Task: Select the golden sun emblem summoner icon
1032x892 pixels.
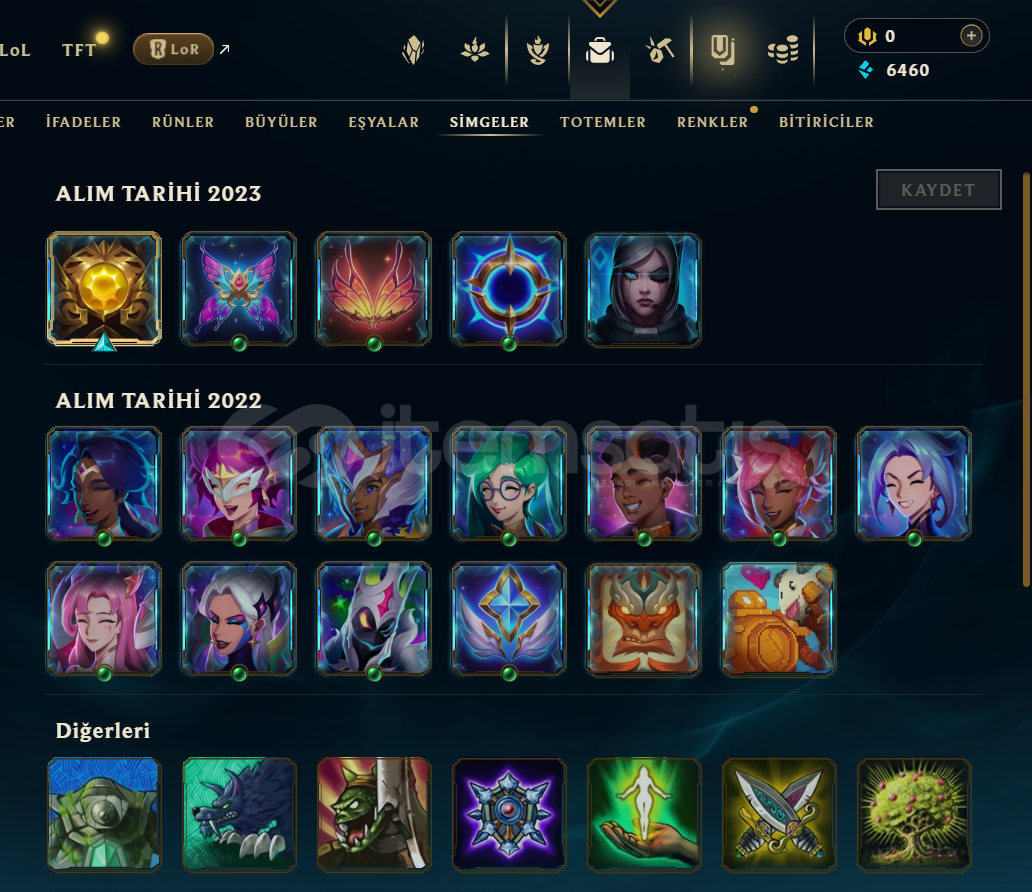Action: [104, 289]
